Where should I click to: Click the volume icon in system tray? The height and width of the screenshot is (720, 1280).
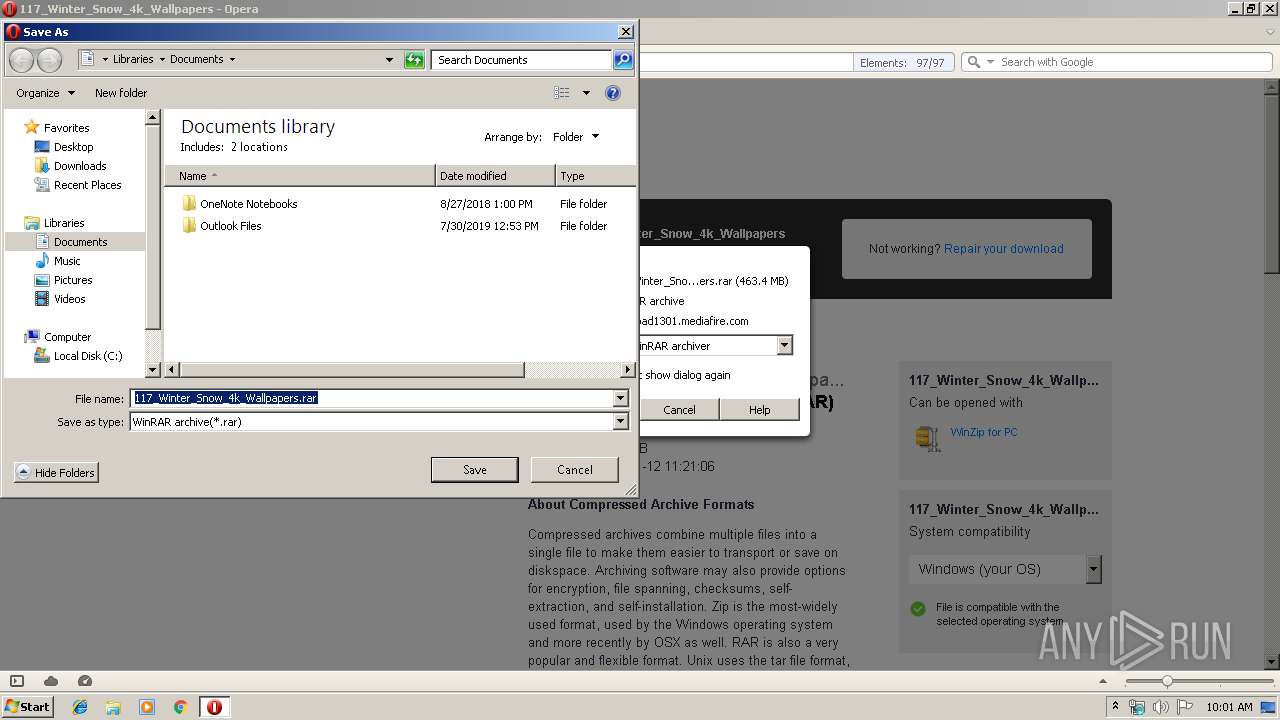[1160, 707]
